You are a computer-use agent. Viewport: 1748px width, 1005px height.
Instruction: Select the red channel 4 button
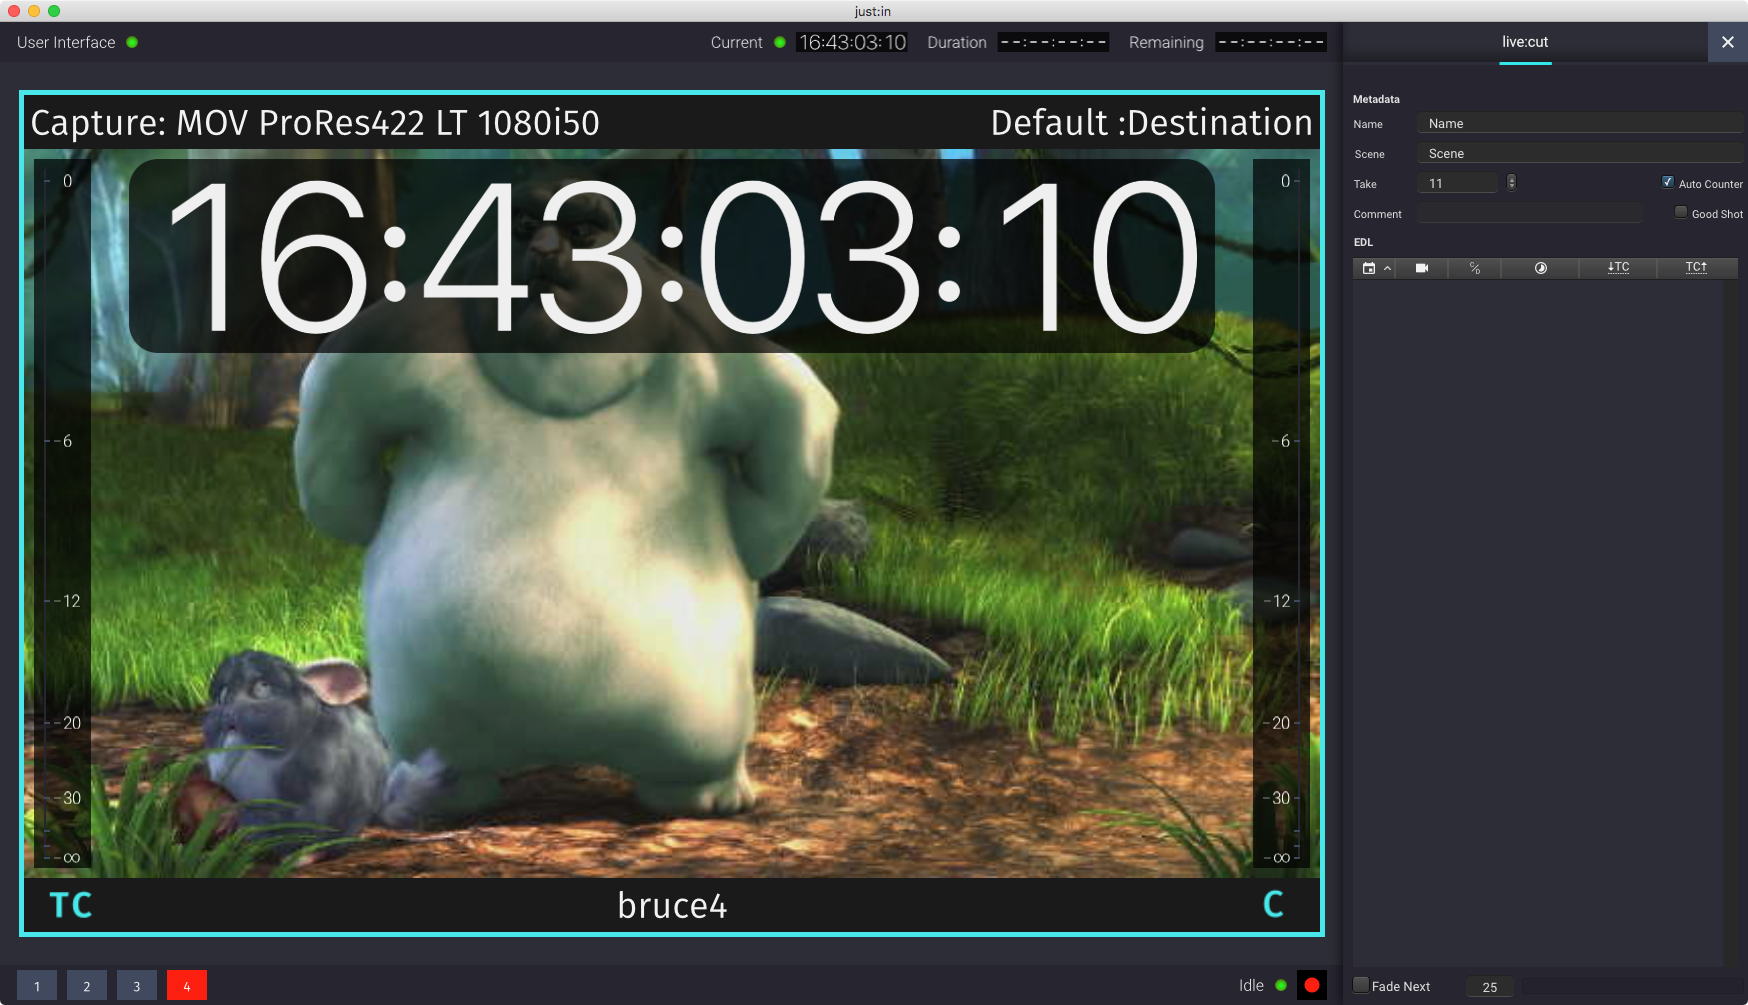[187, 985]
